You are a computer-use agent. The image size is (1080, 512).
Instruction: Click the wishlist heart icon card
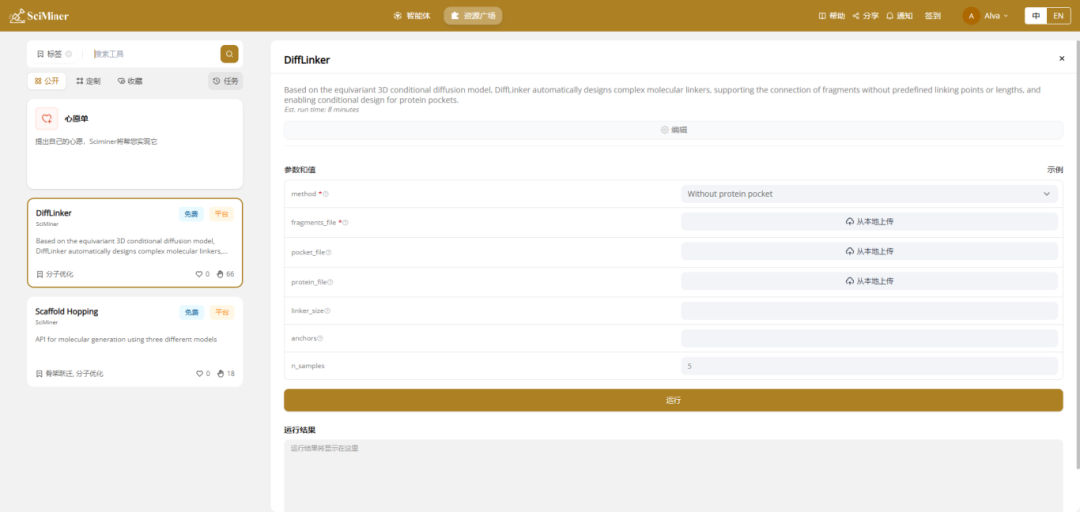[x=46, y=119]
